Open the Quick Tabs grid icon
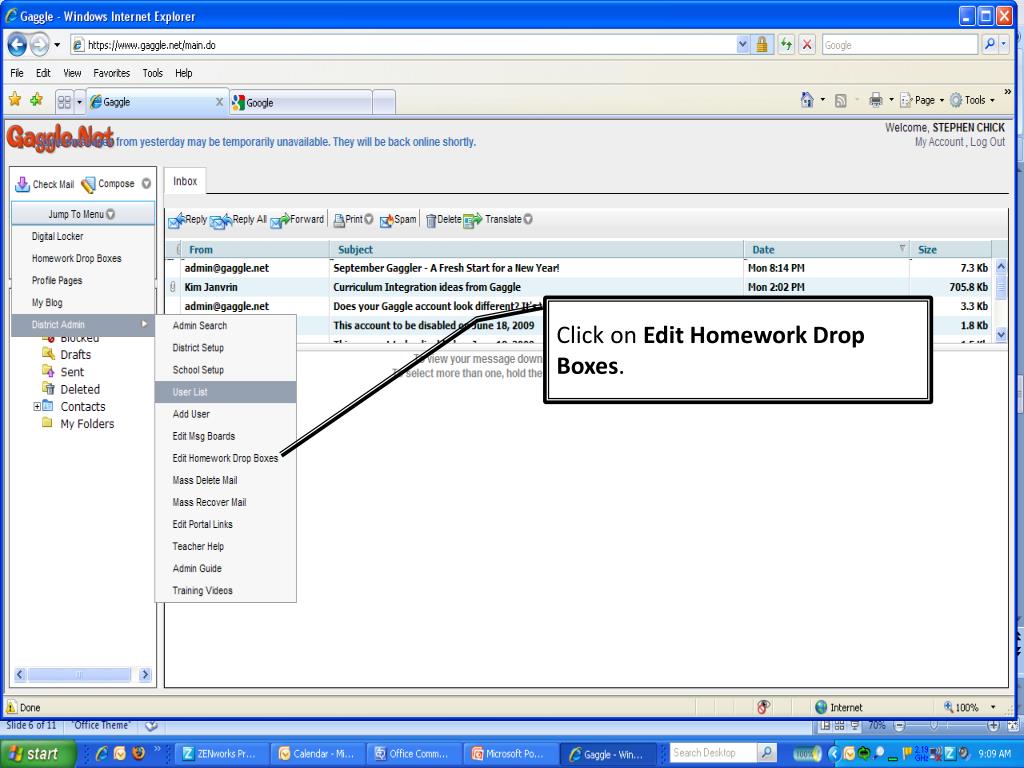Image resolution: width=1024 pixels, height=768 pixels. (64, 102)
